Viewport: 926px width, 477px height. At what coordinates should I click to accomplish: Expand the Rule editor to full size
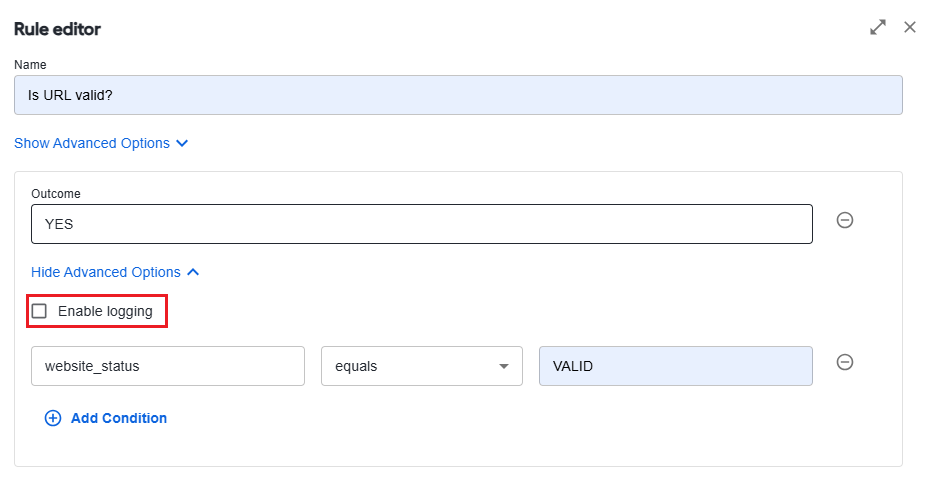[x=878, y=27]
